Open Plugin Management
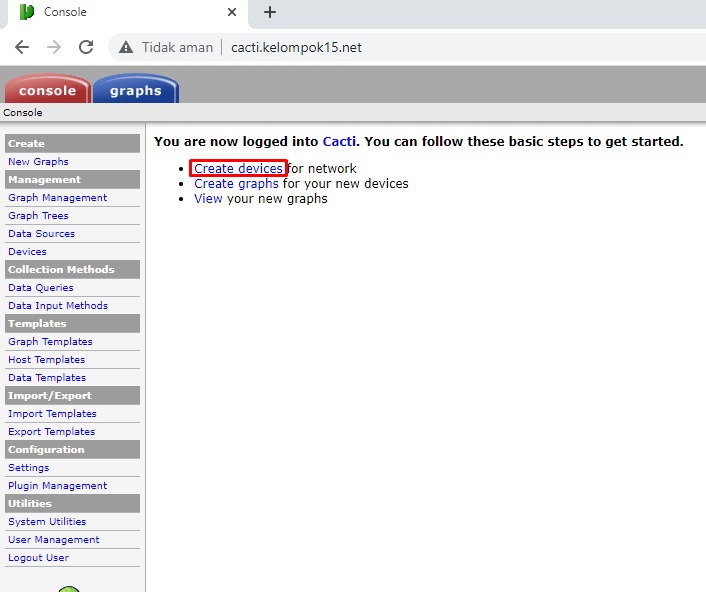The width and height of the screenshot is (706, 592). [58, 486]
